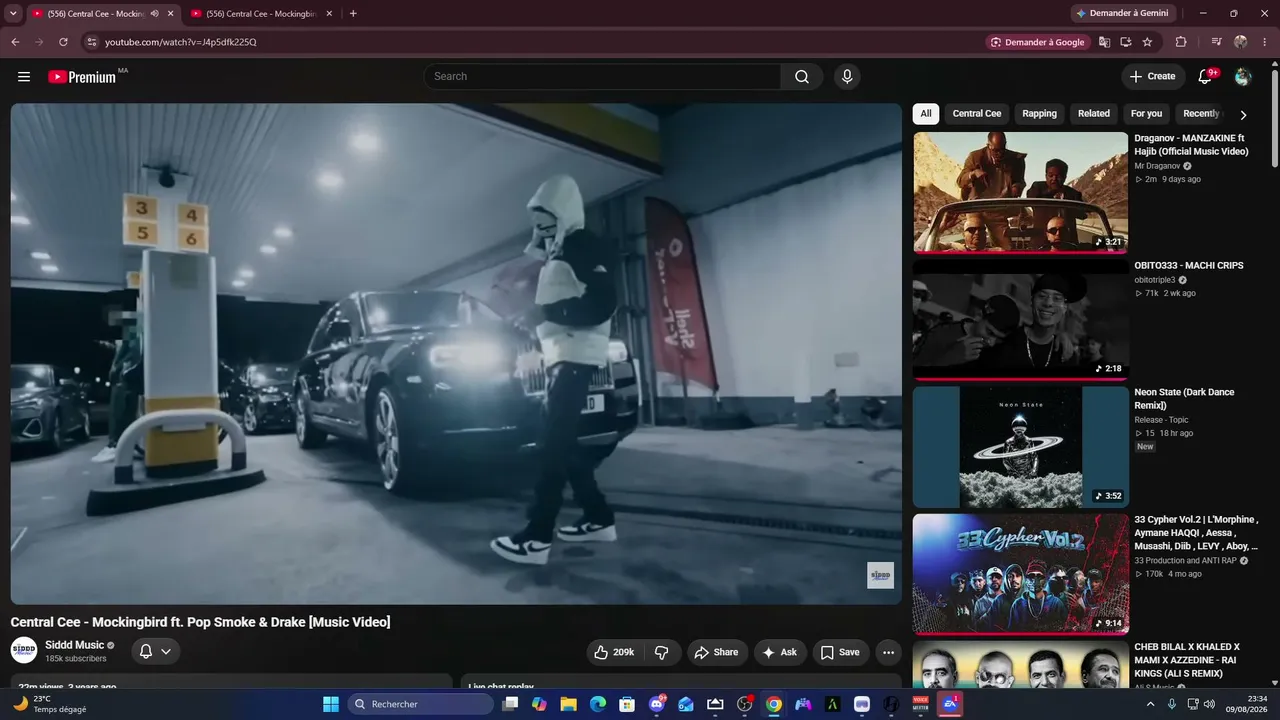Open OBITO333 MACHI CRIPS thumbnail
Viewport: 1280px width, 720px height.
tap(1021, 320)
